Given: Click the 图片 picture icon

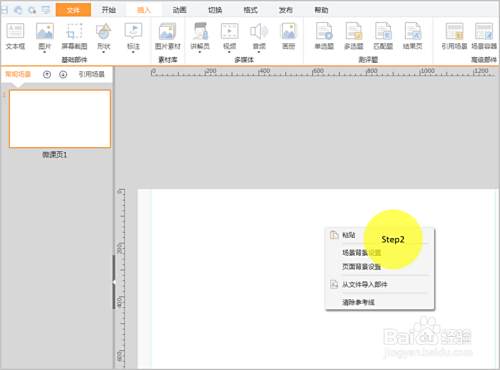Looking at the screenshot, I should 45,31.
